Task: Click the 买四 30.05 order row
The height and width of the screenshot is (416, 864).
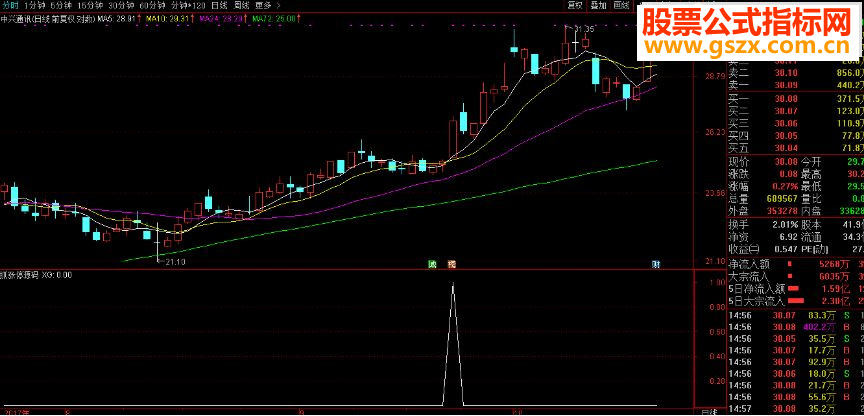Action: click(x=796, y=136)
